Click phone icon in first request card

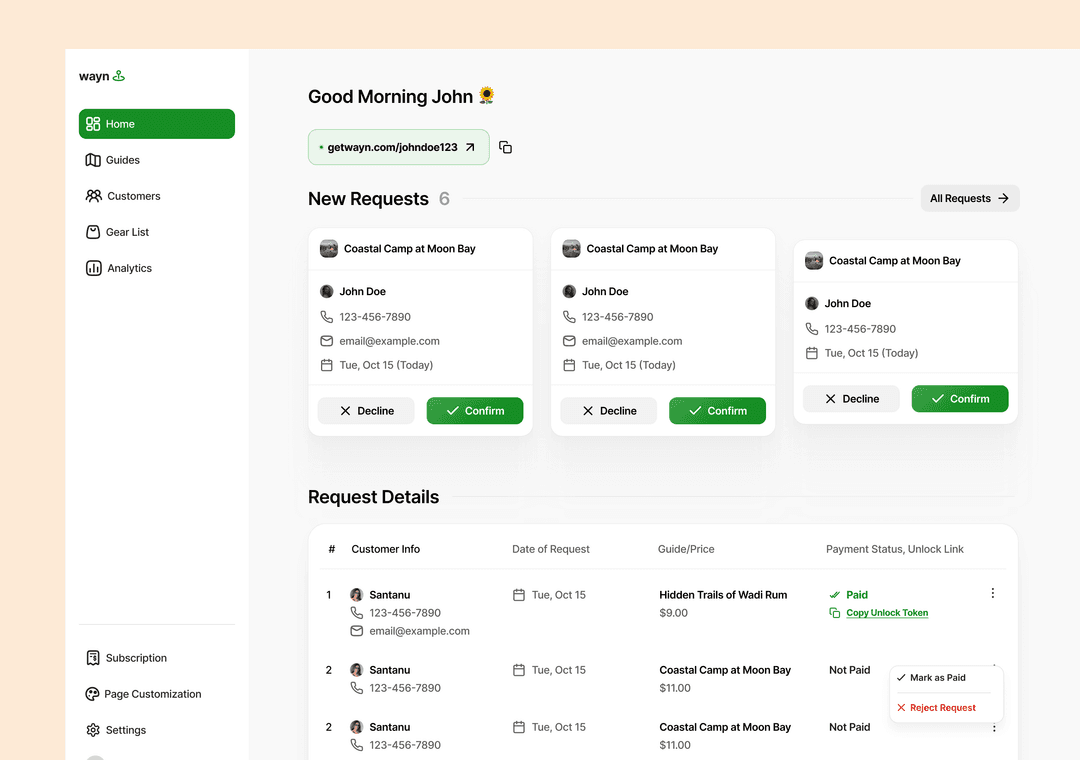pos(326,317)
